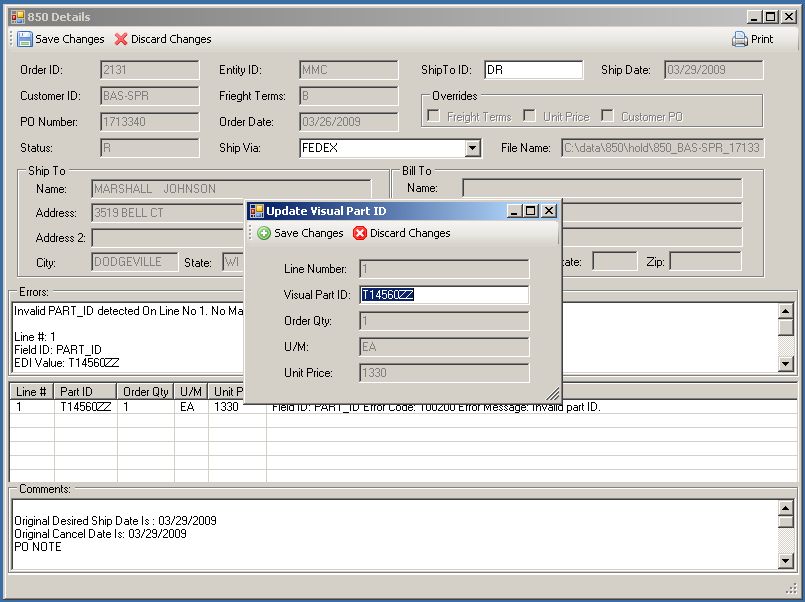Click the 850 Details window title icon
The height and width of the screenshot is (602, 805).
[17, 17]
